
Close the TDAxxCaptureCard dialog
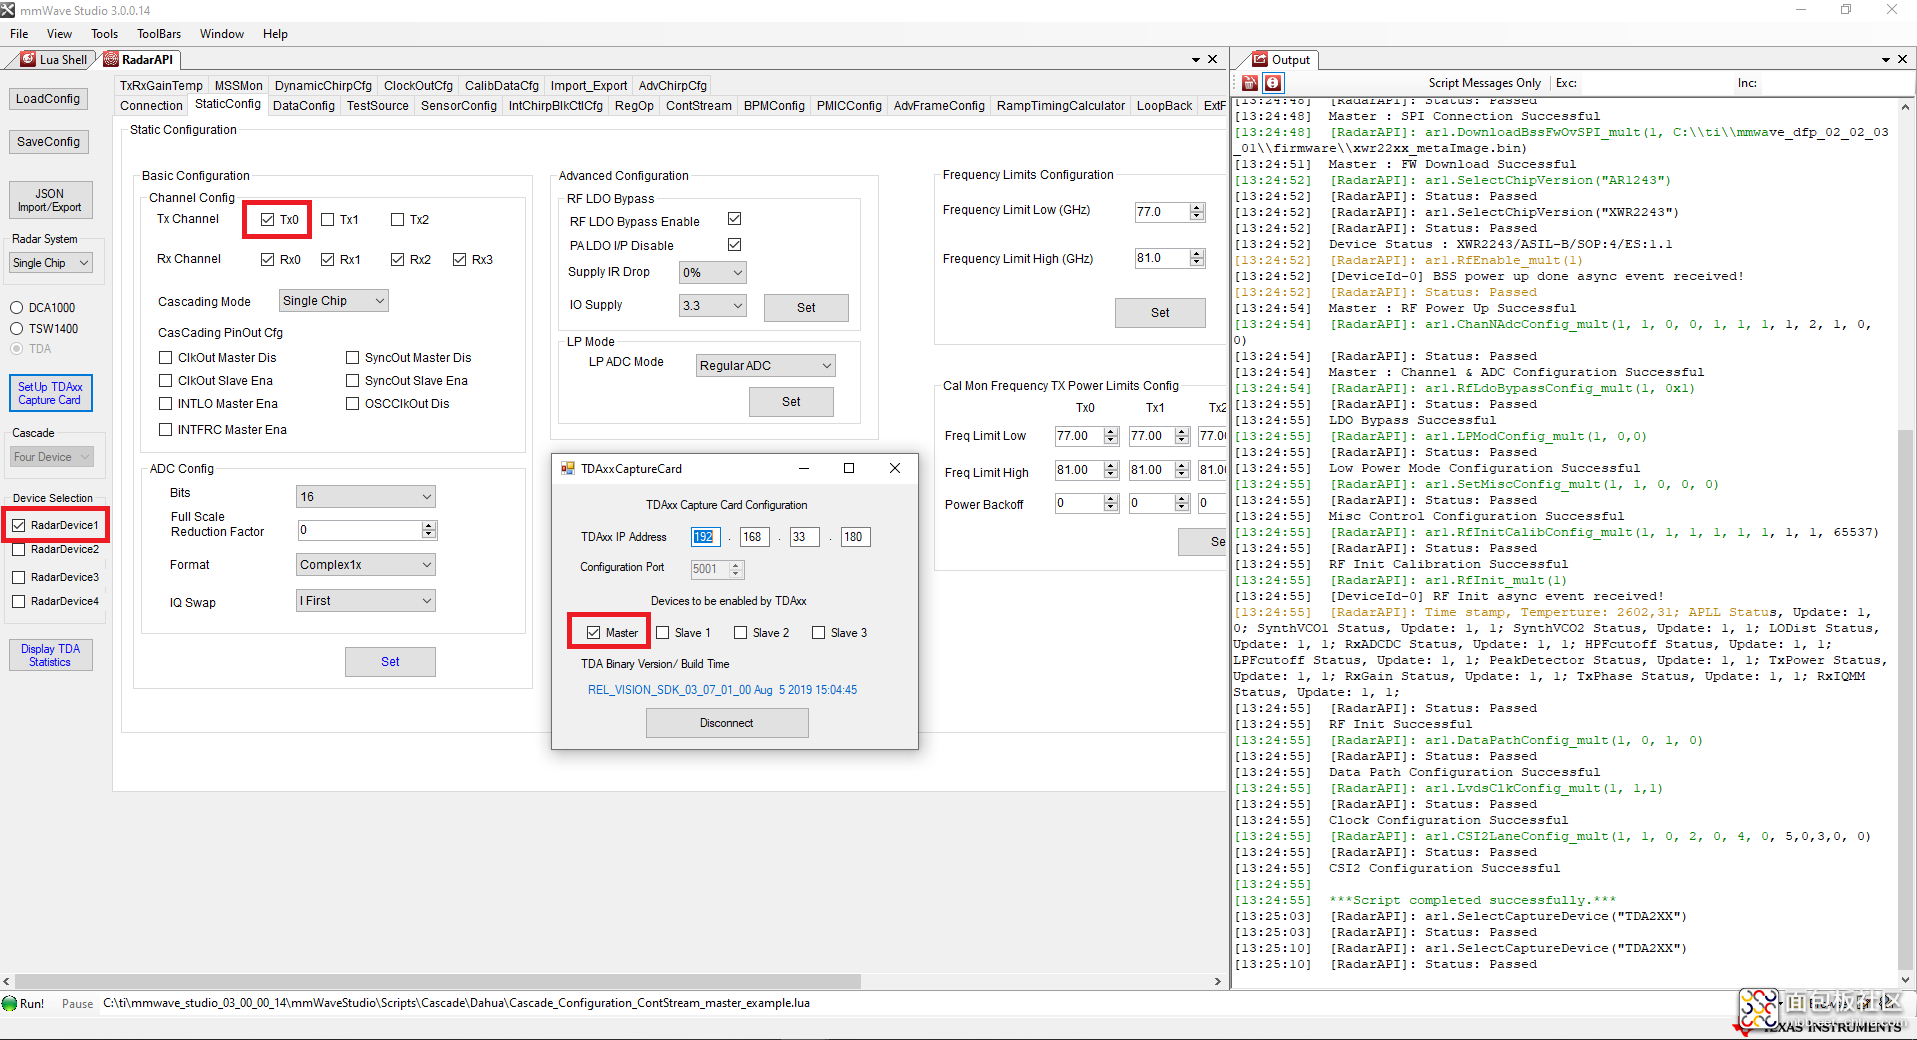click(x=895, y=468)
